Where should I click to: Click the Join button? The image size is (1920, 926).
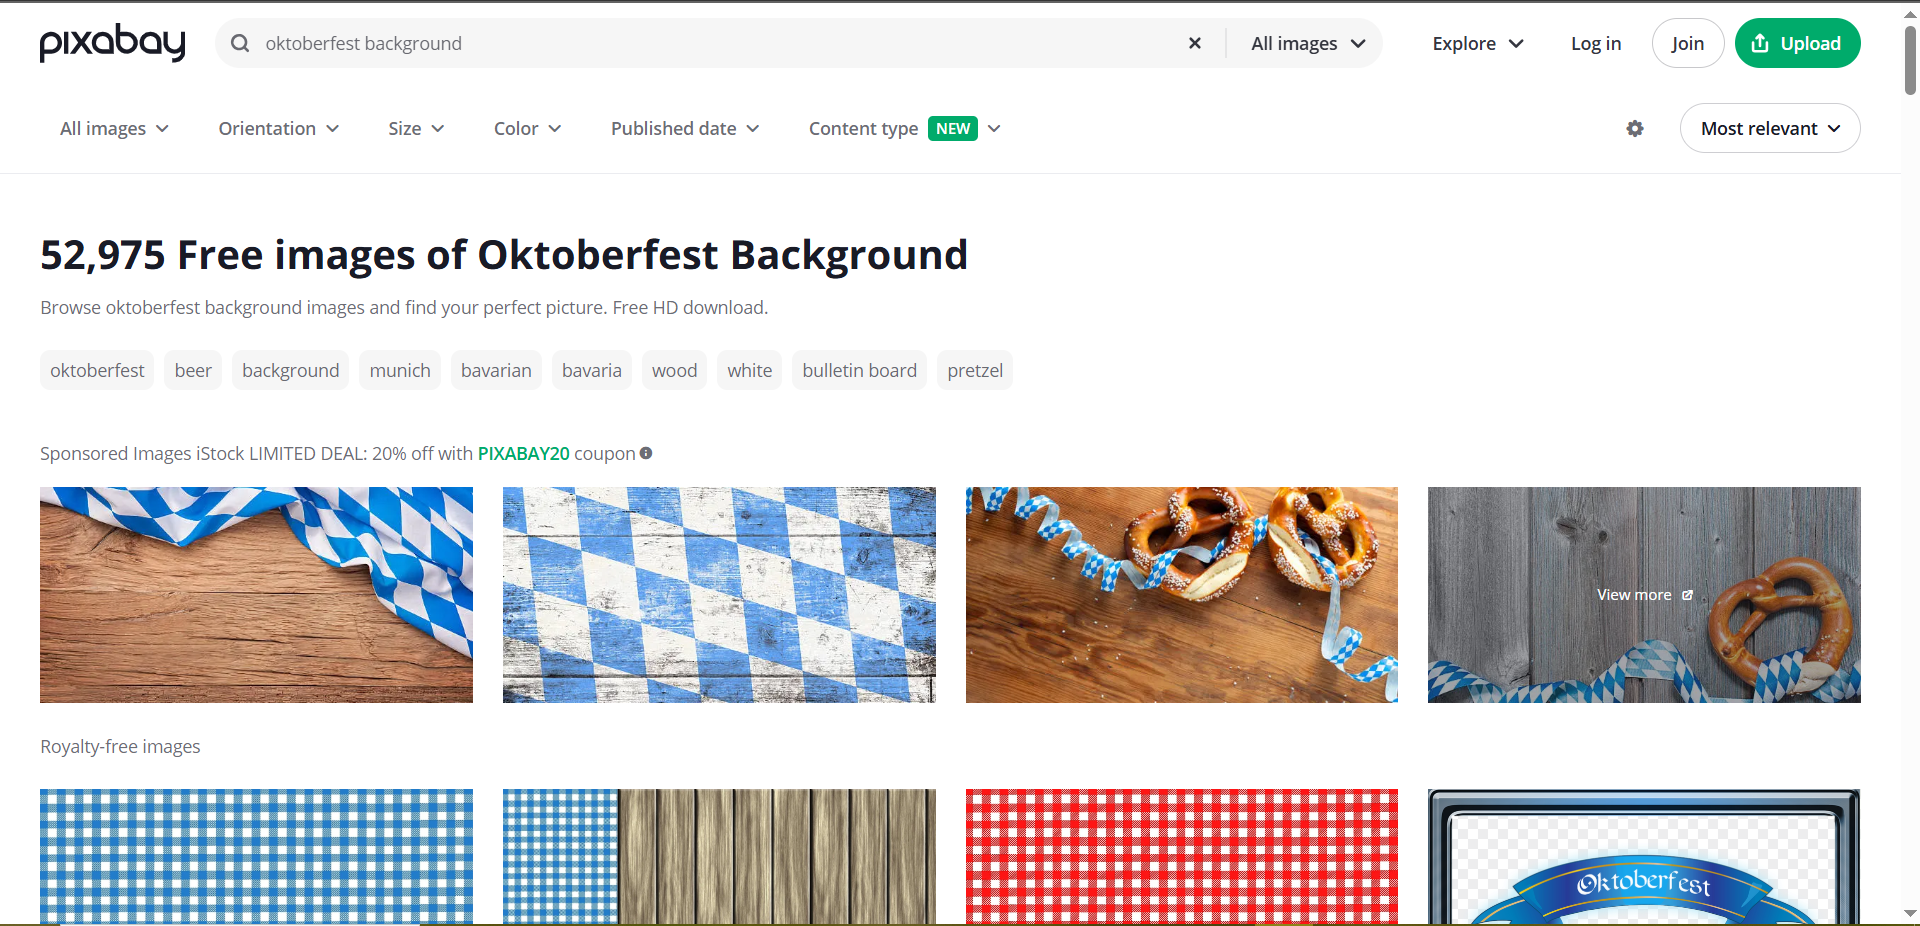1687,43
